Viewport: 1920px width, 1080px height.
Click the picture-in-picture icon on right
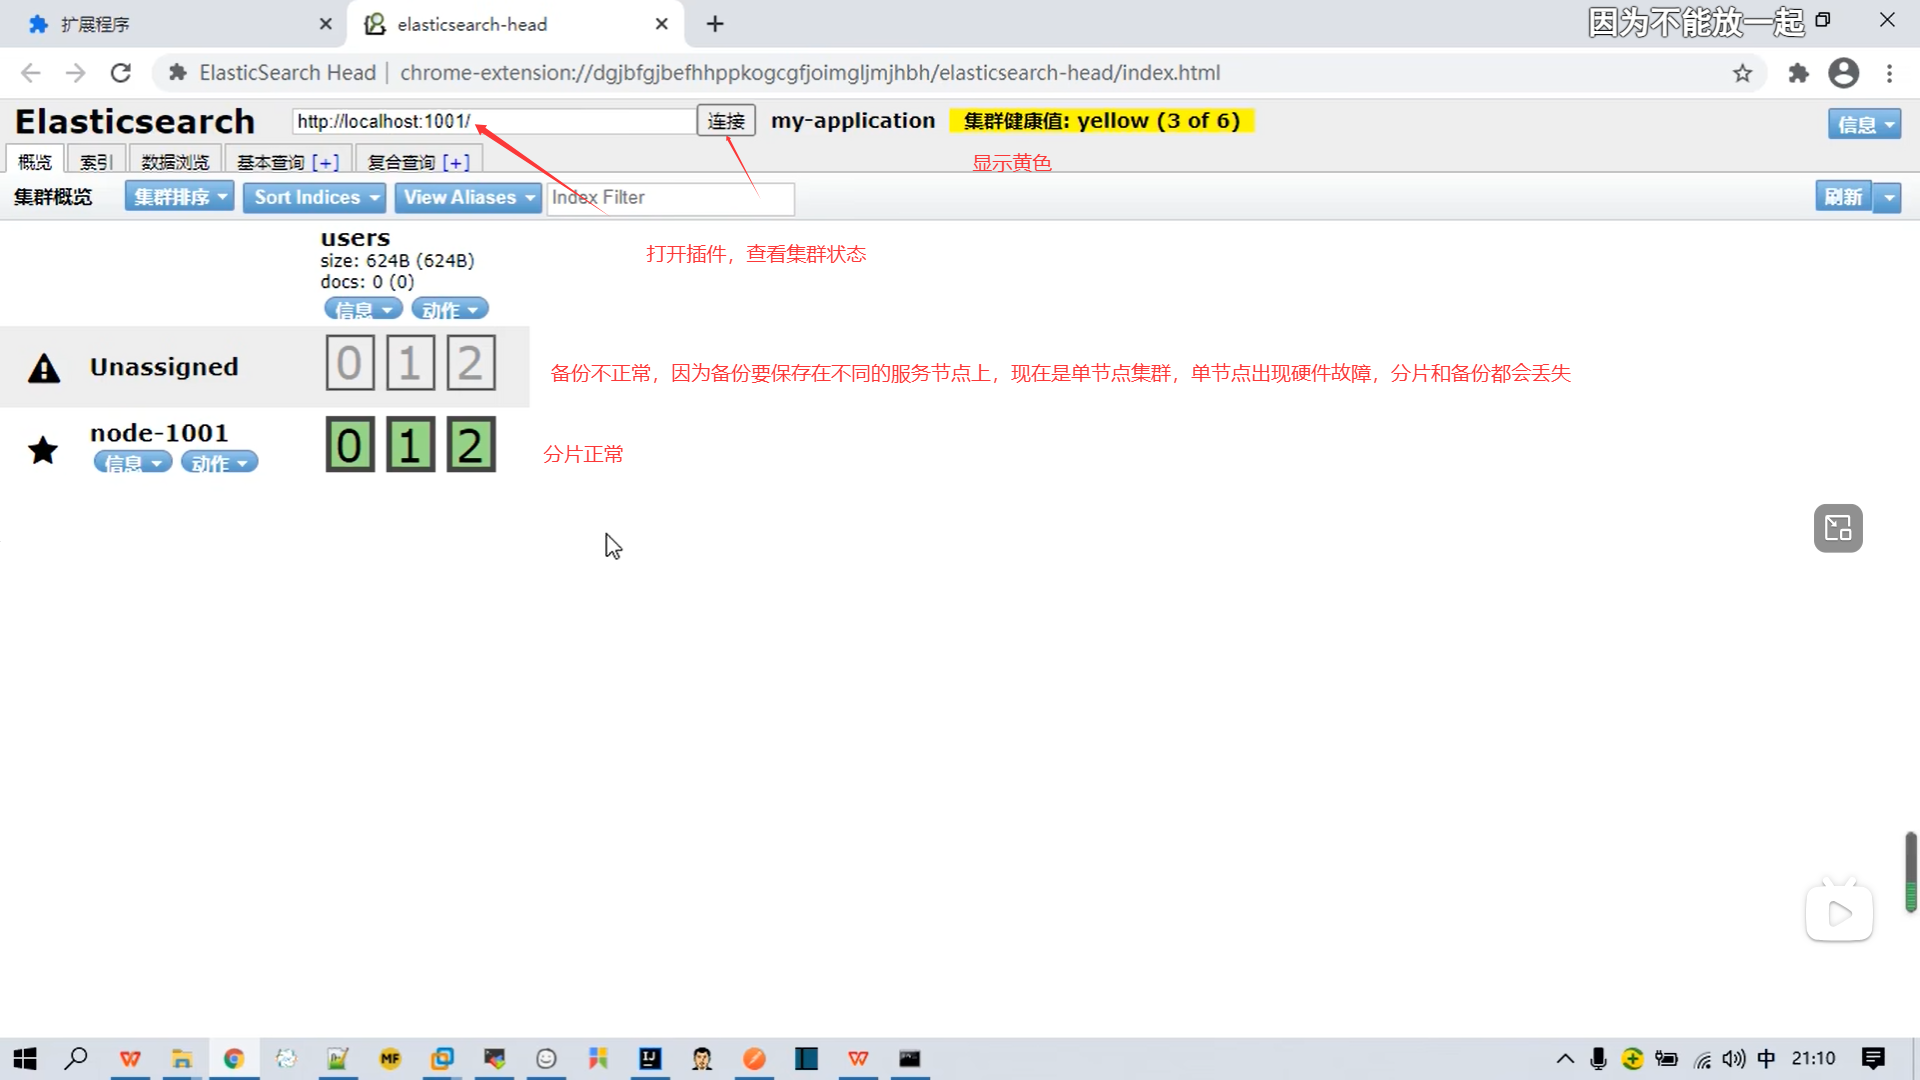[1837, 528]
